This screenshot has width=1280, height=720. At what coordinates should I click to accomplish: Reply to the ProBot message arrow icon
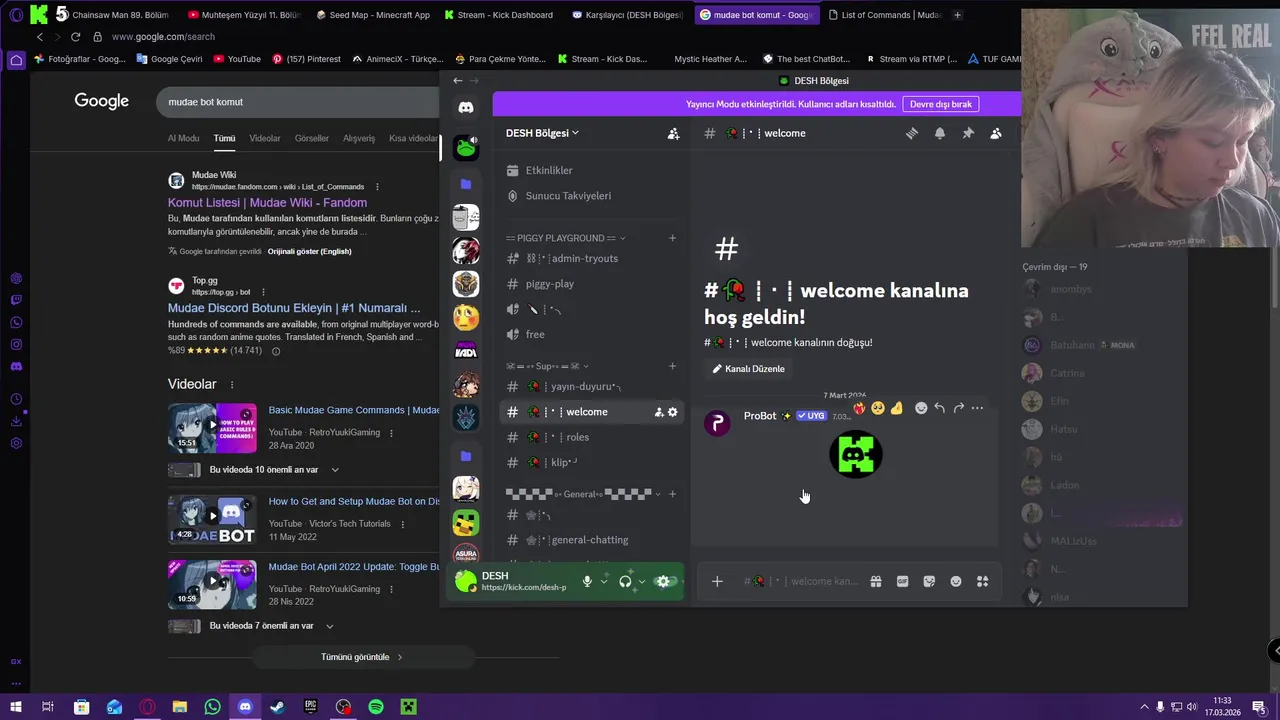940,408
